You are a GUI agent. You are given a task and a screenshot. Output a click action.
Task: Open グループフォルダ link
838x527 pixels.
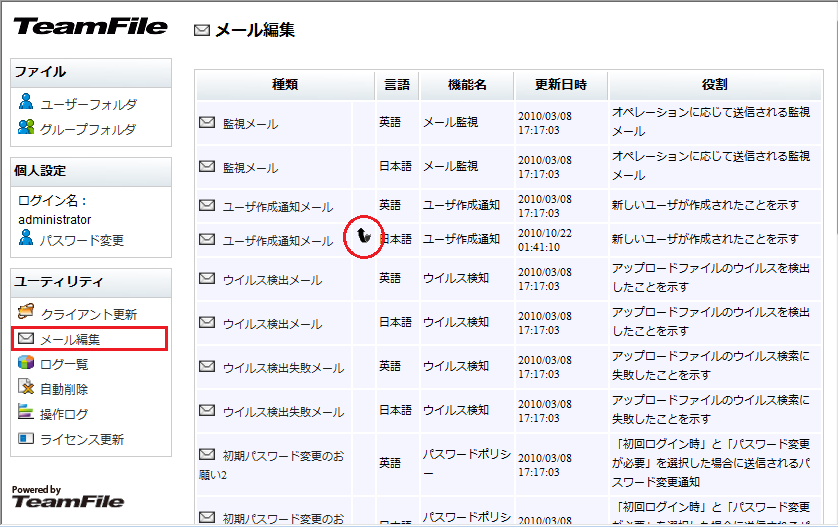click(x=88, y=129)
